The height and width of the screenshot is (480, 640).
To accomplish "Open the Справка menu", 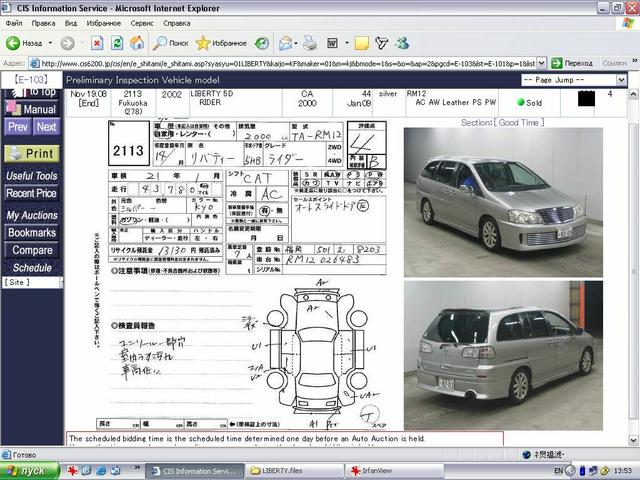I will click(176, 23).
